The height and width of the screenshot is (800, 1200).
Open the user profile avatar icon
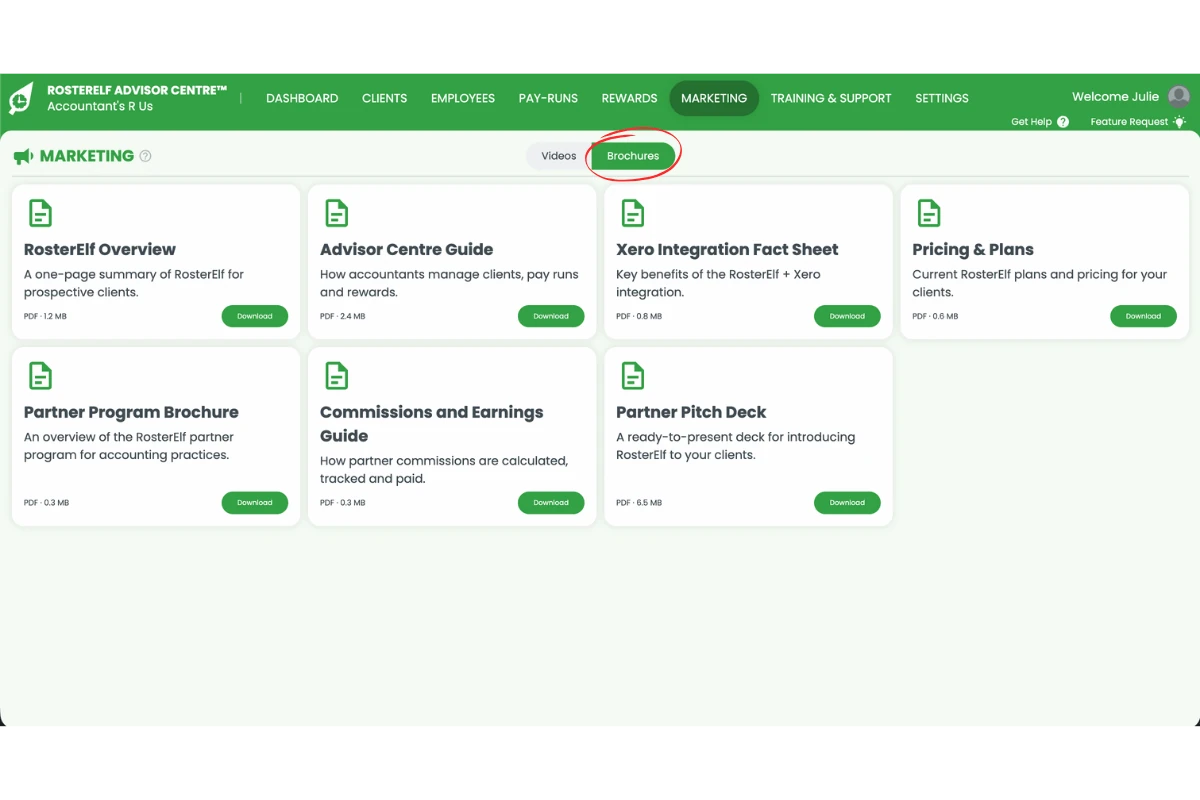(x=1179, y=97)
